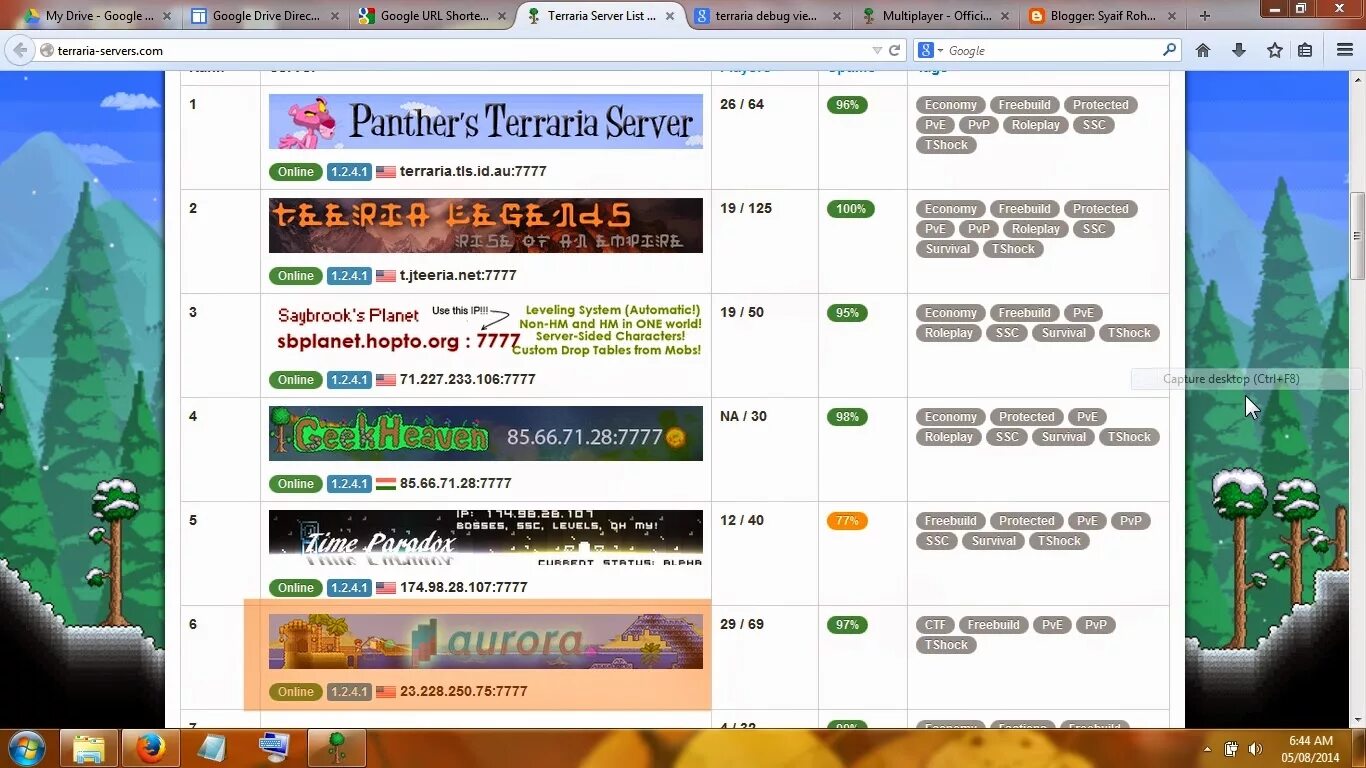Click the Economy tag for Panther's server
Image resolution: width=1366 pixels, height=768 pixels.
[x=950, y=105]
